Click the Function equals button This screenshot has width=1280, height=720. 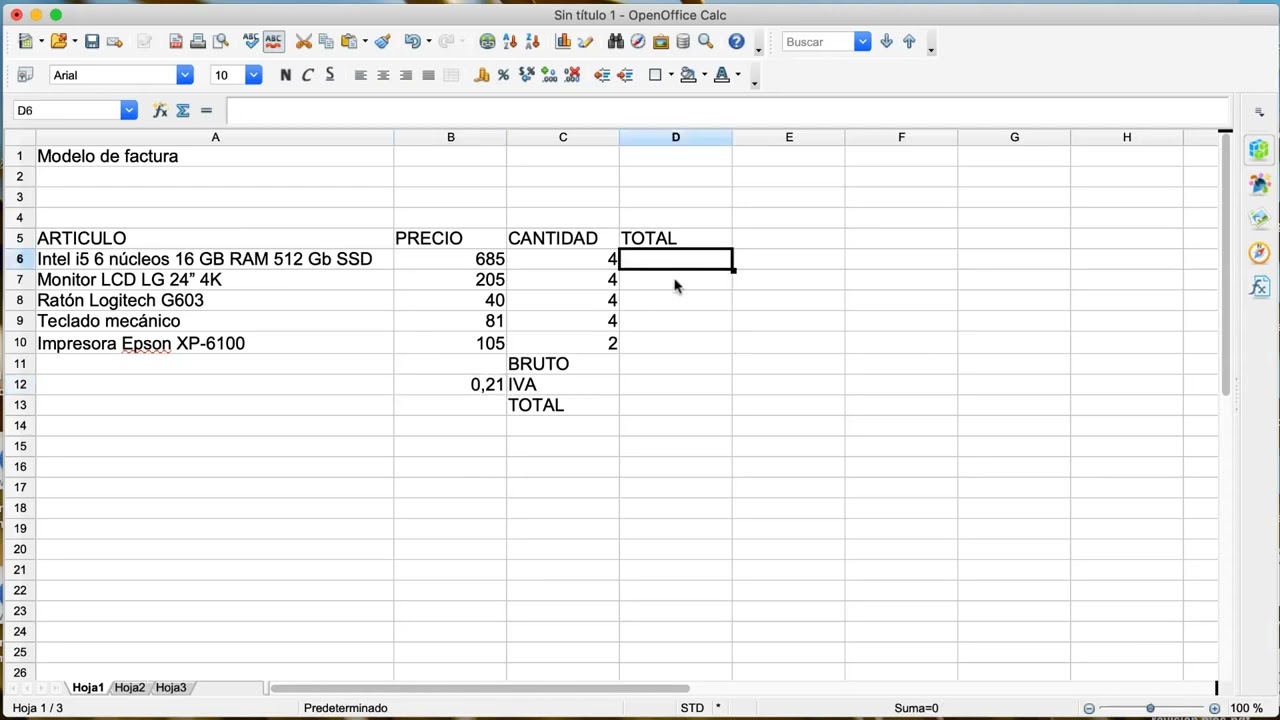point(206,110)
